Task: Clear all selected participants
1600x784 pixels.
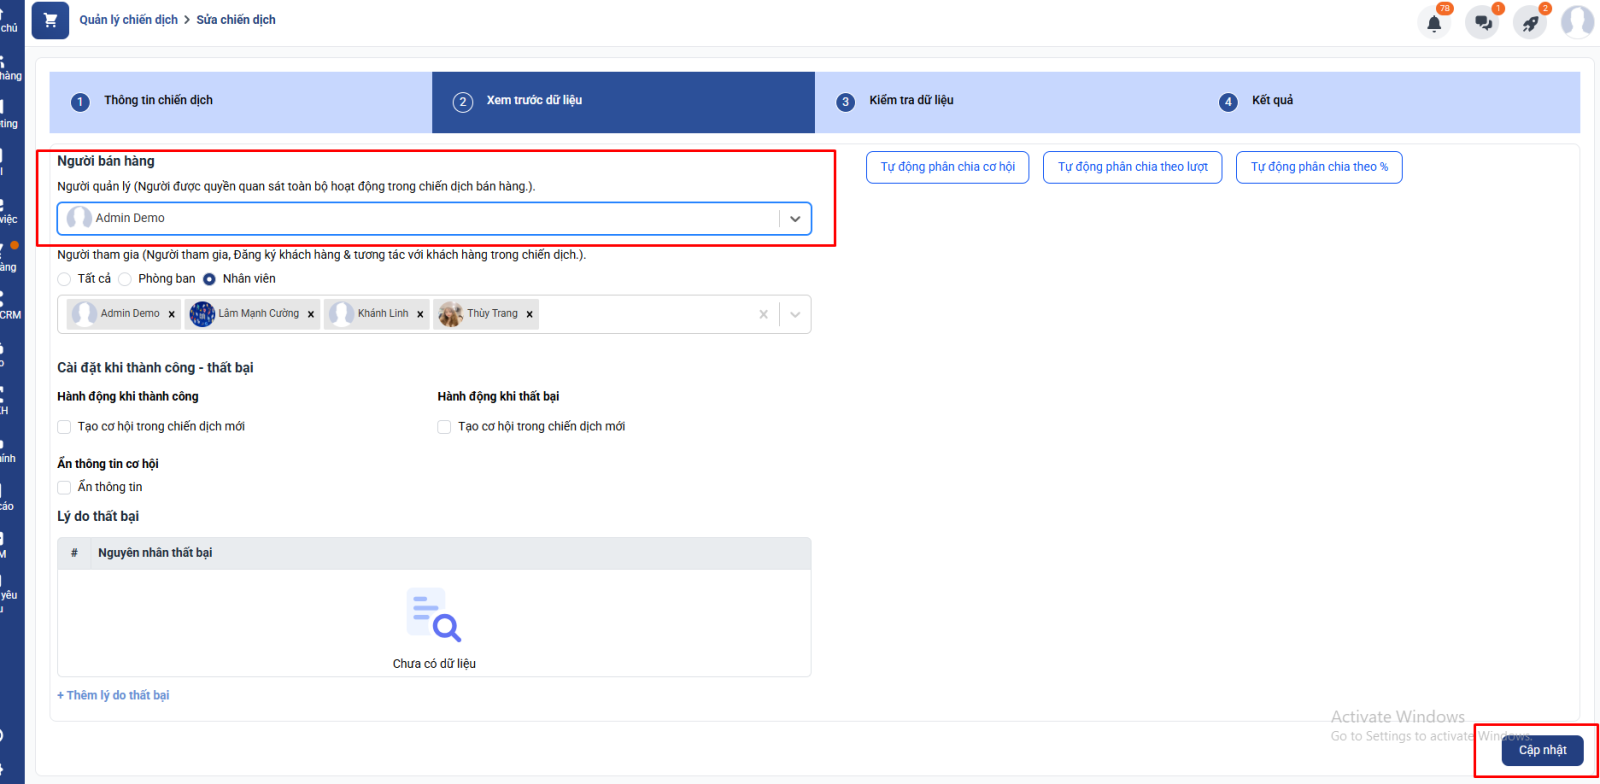Action: (764, 314)
